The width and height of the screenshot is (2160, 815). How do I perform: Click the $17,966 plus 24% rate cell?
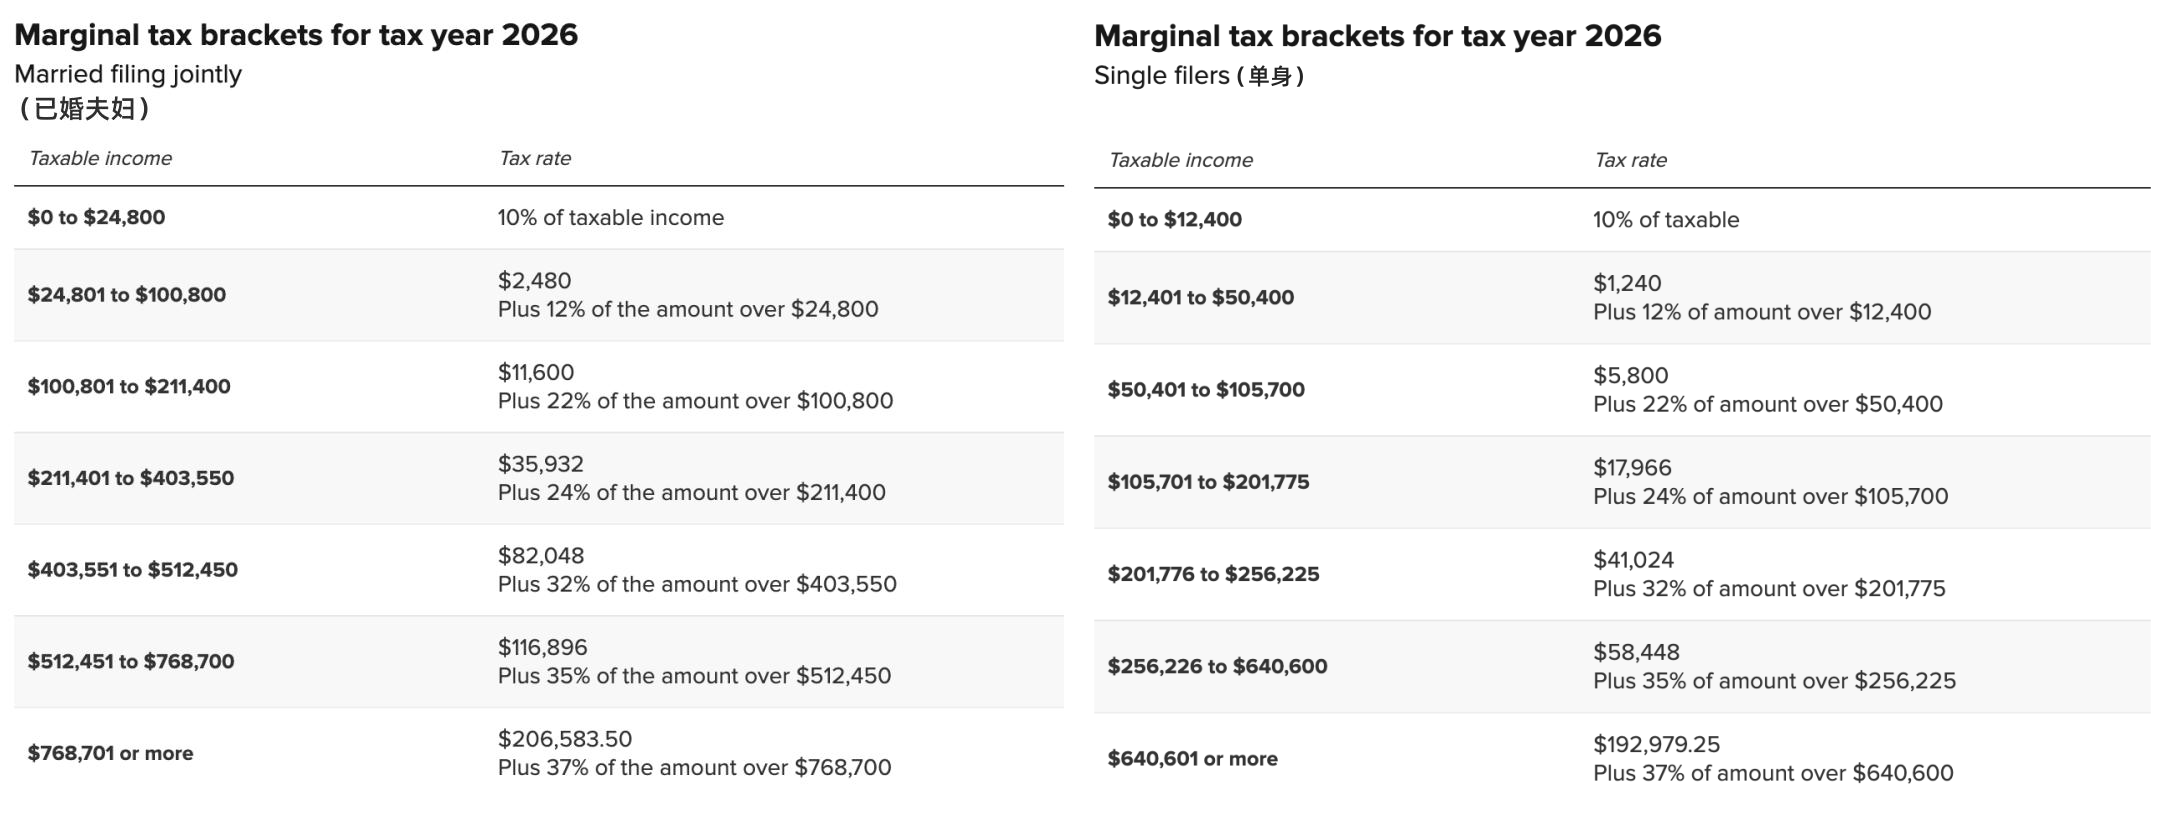(1770, 482)
